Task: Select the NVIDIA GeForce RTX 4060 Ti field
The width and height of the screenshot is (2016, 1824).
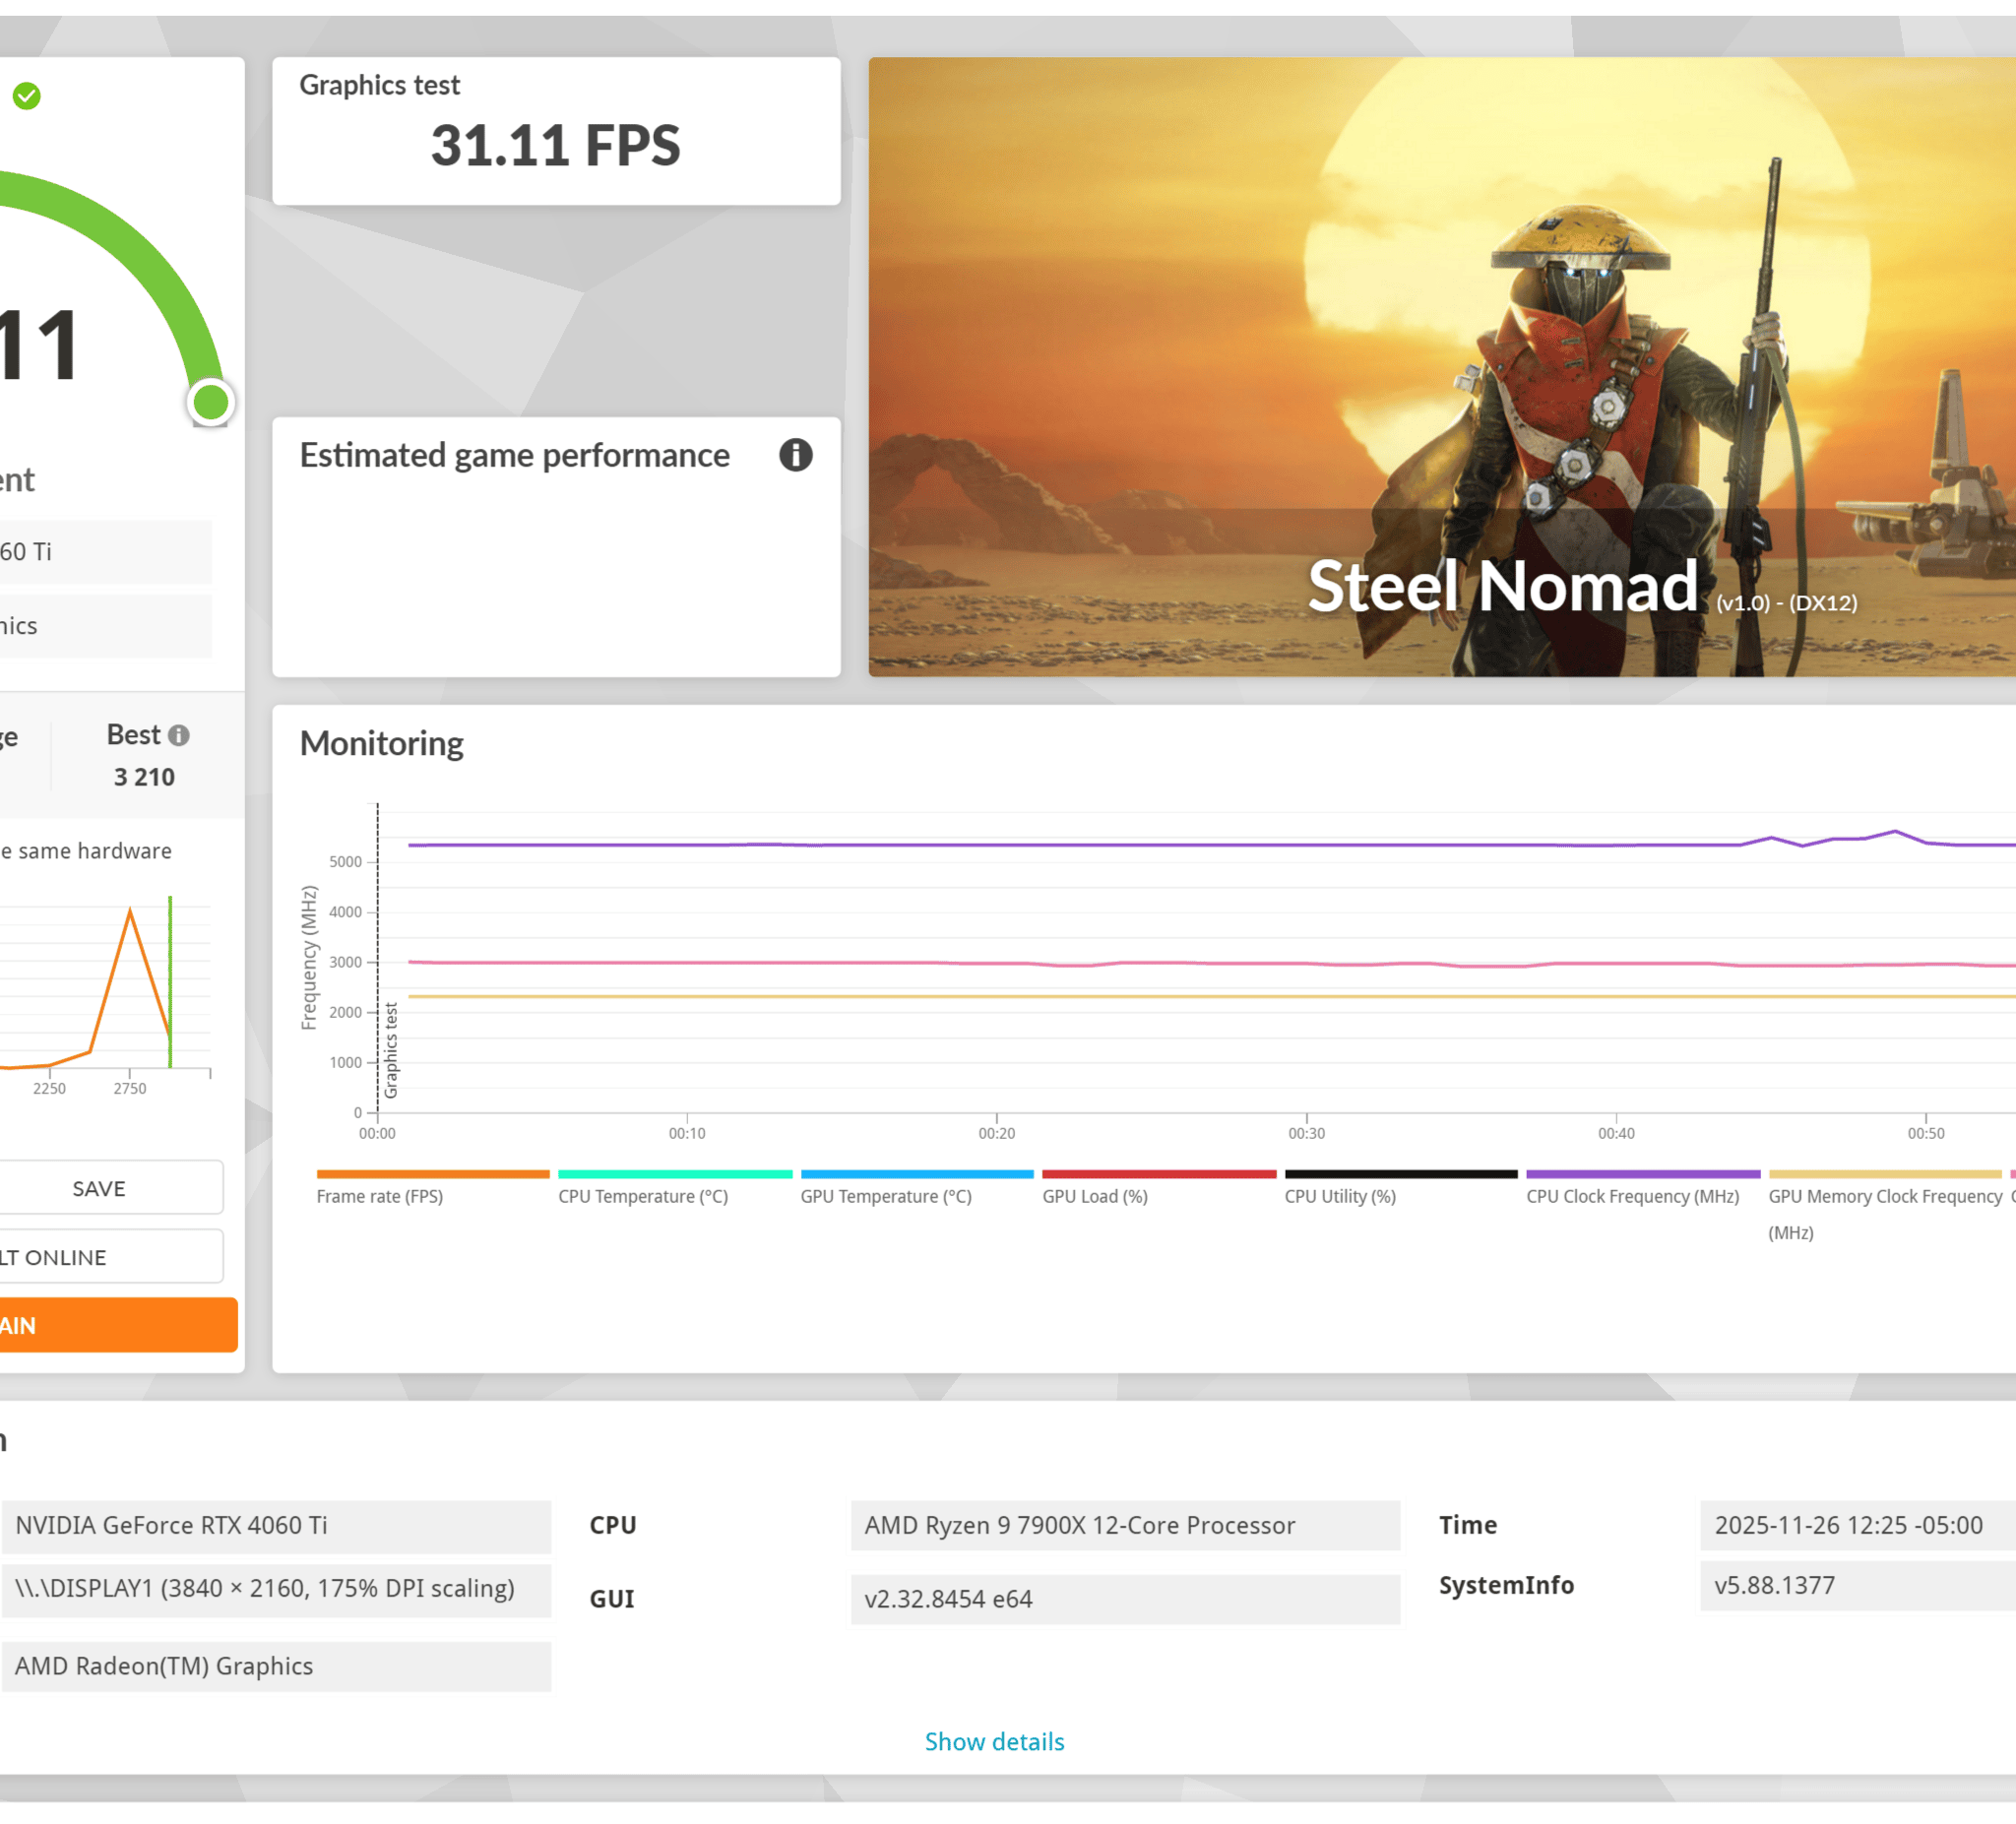Action: coord(276,1525)
